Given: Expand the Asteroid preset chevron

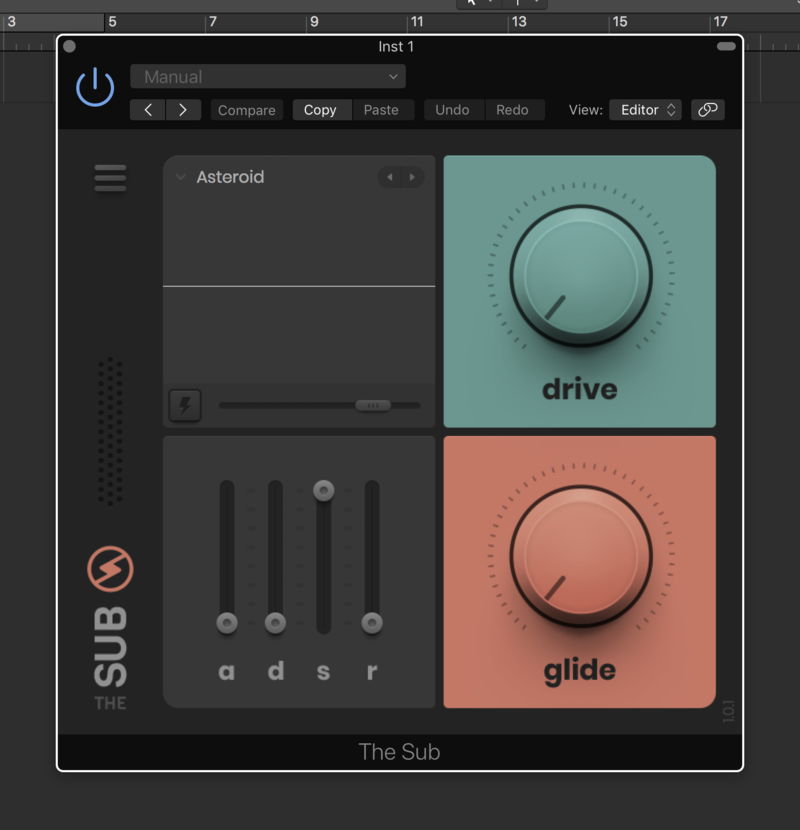Looking at the screenshot, I should tap(181, 177).
